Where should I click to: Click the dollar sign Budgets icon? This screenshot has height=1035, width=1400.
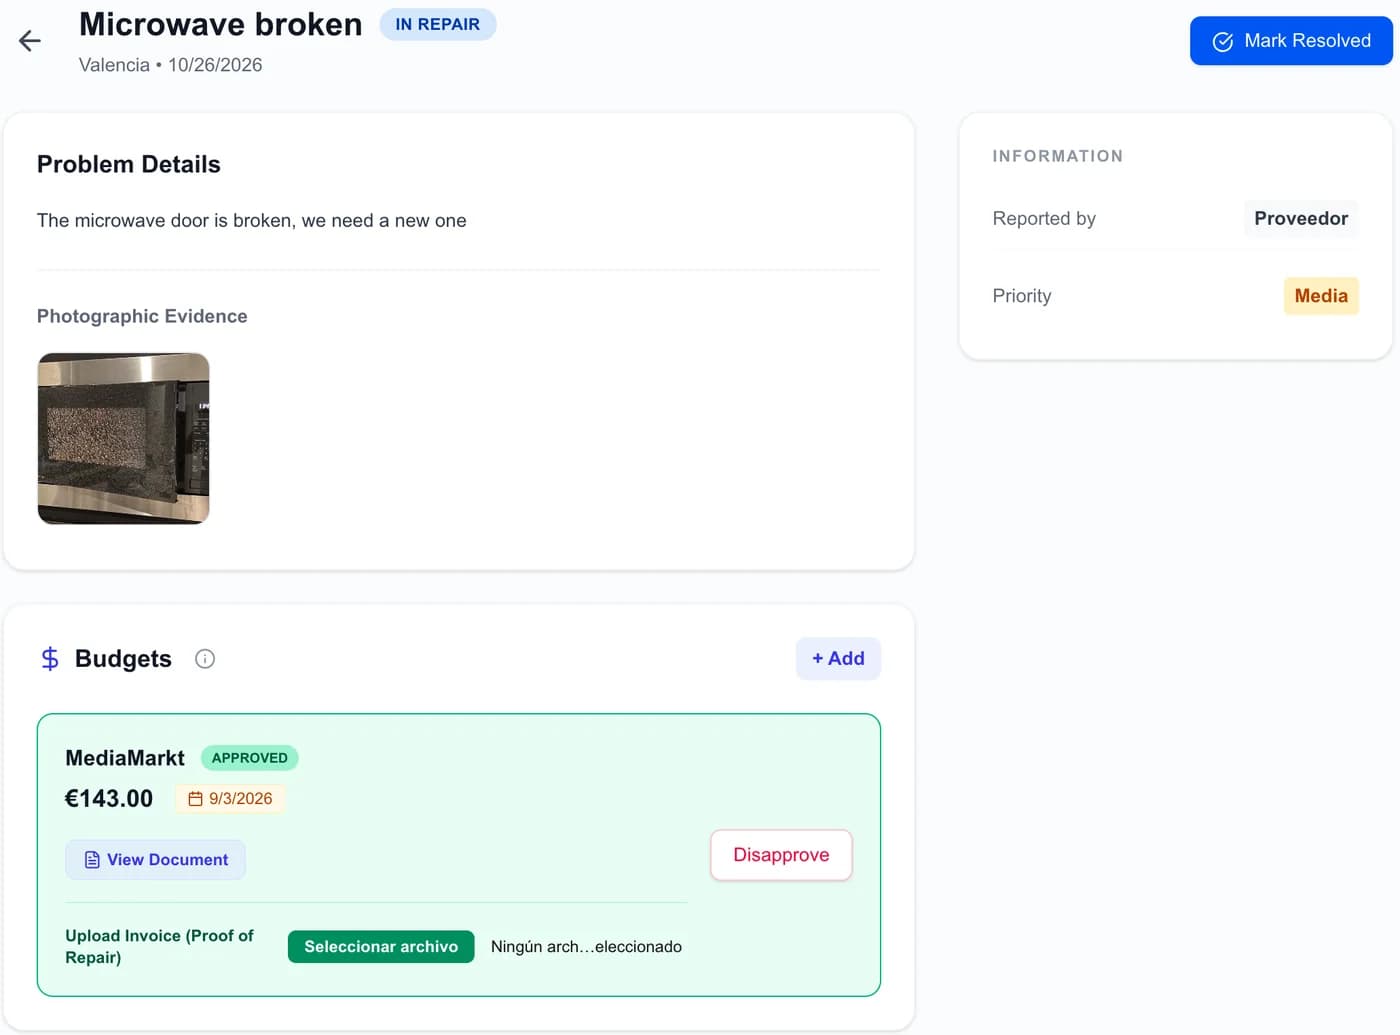click(50, 659)
